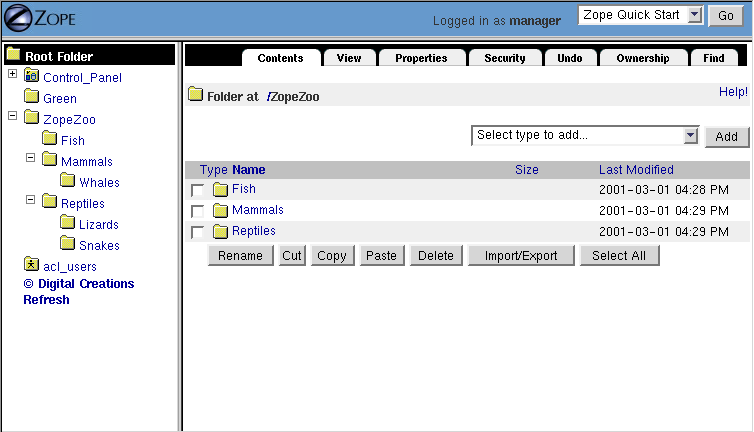Open the Help! link

tap(733, 92)
